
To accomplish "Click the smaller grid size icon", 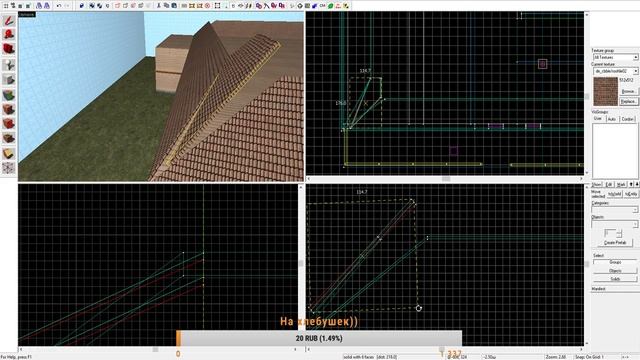I will tap(20, 6).
